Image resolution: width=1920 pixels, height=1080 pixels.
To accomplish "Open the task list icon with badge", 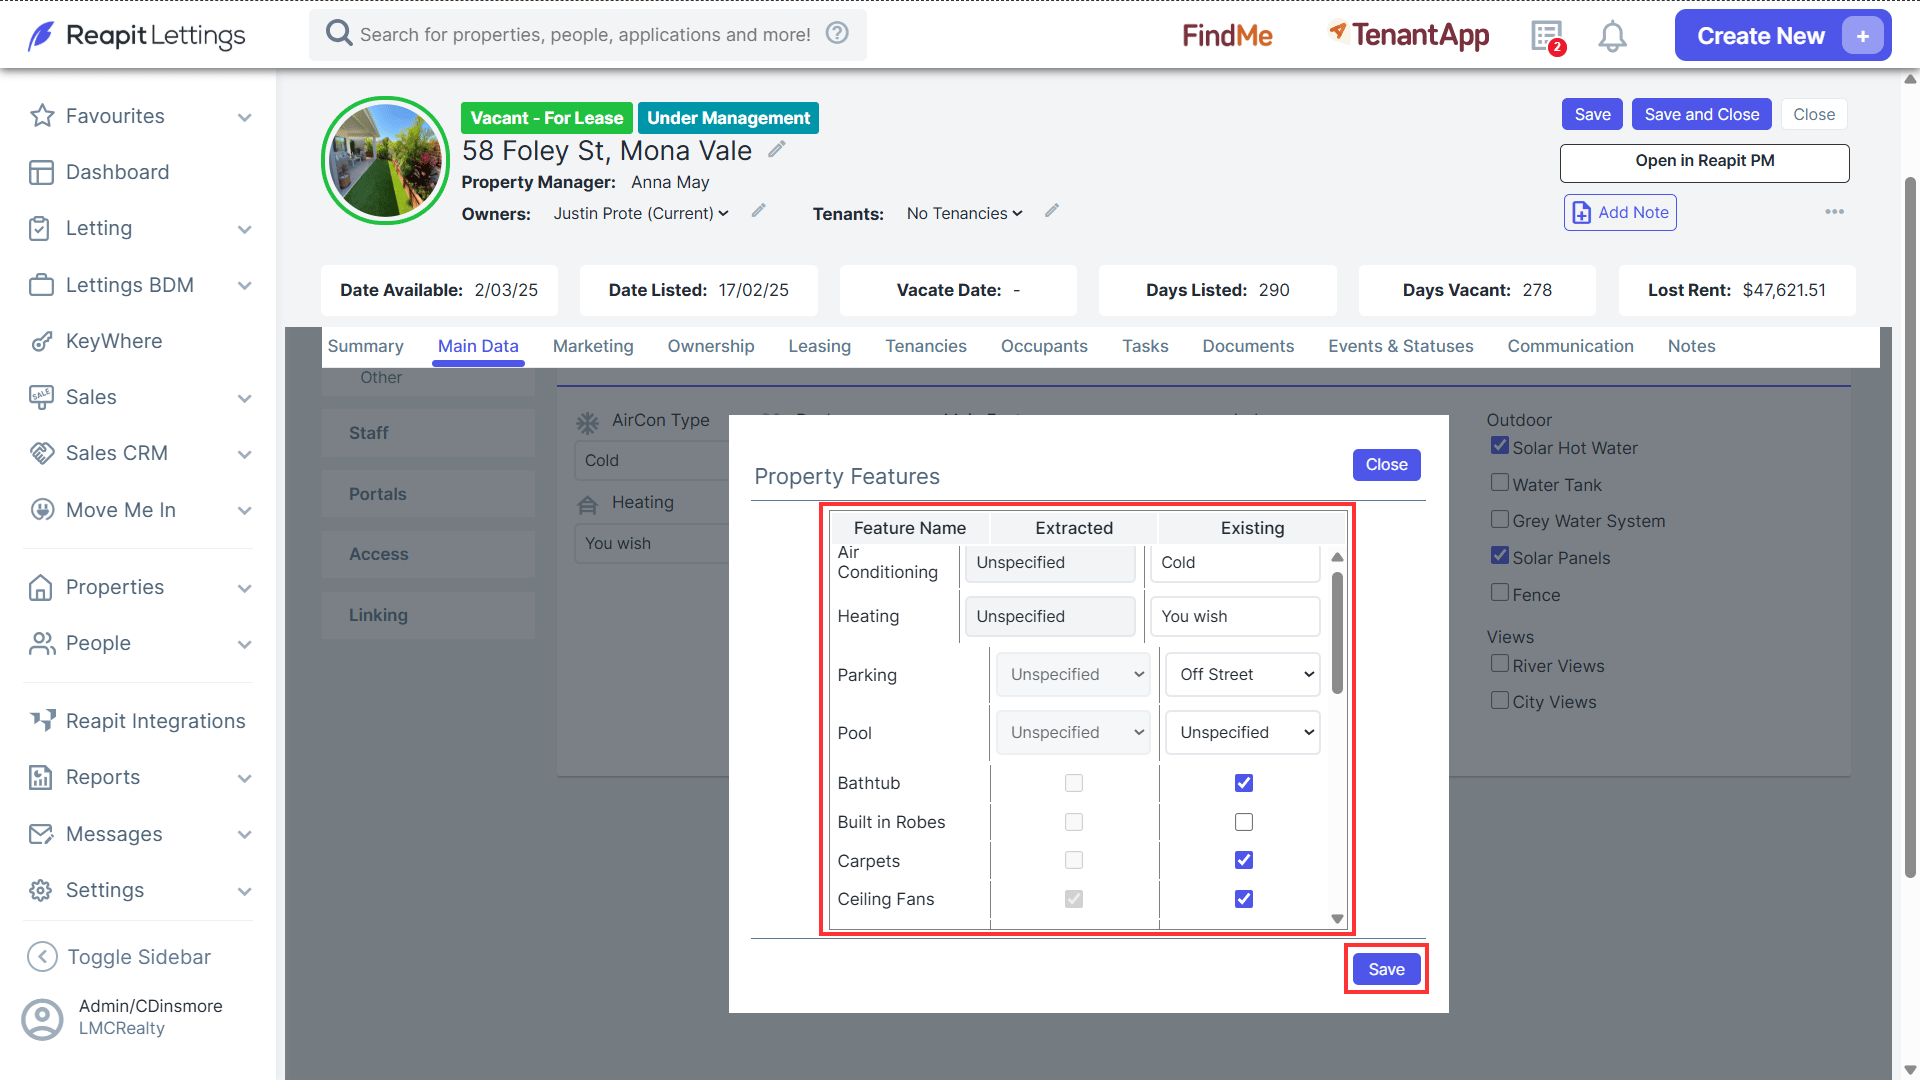I will point(1548,37).
